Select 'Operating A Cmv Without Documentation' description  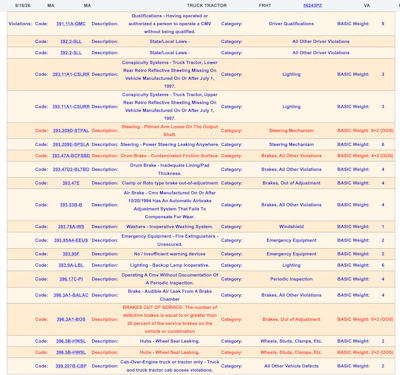pos(170,279)
